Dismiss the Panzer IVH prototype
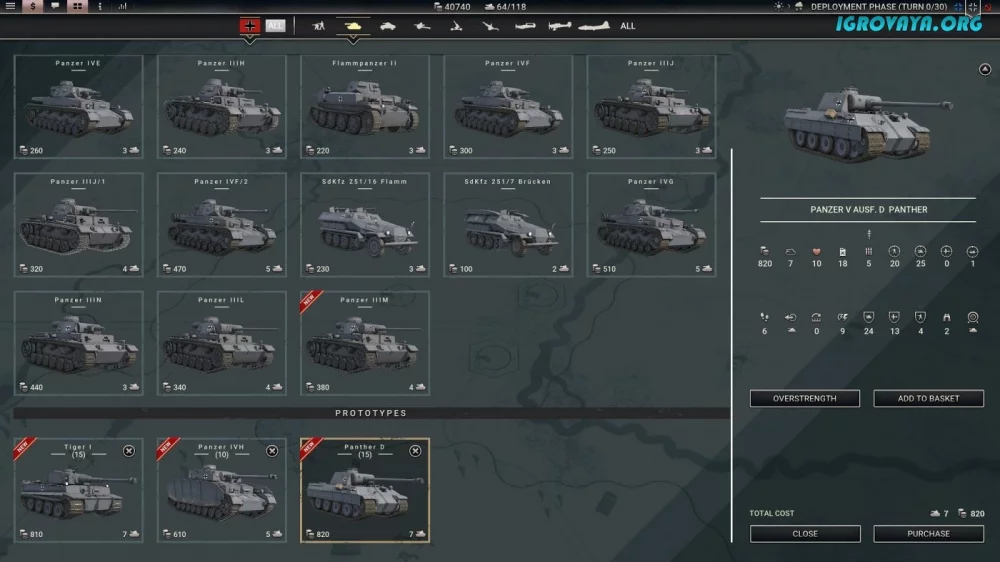The height and width of the screenshot is (562, 1000). [272, 451]
